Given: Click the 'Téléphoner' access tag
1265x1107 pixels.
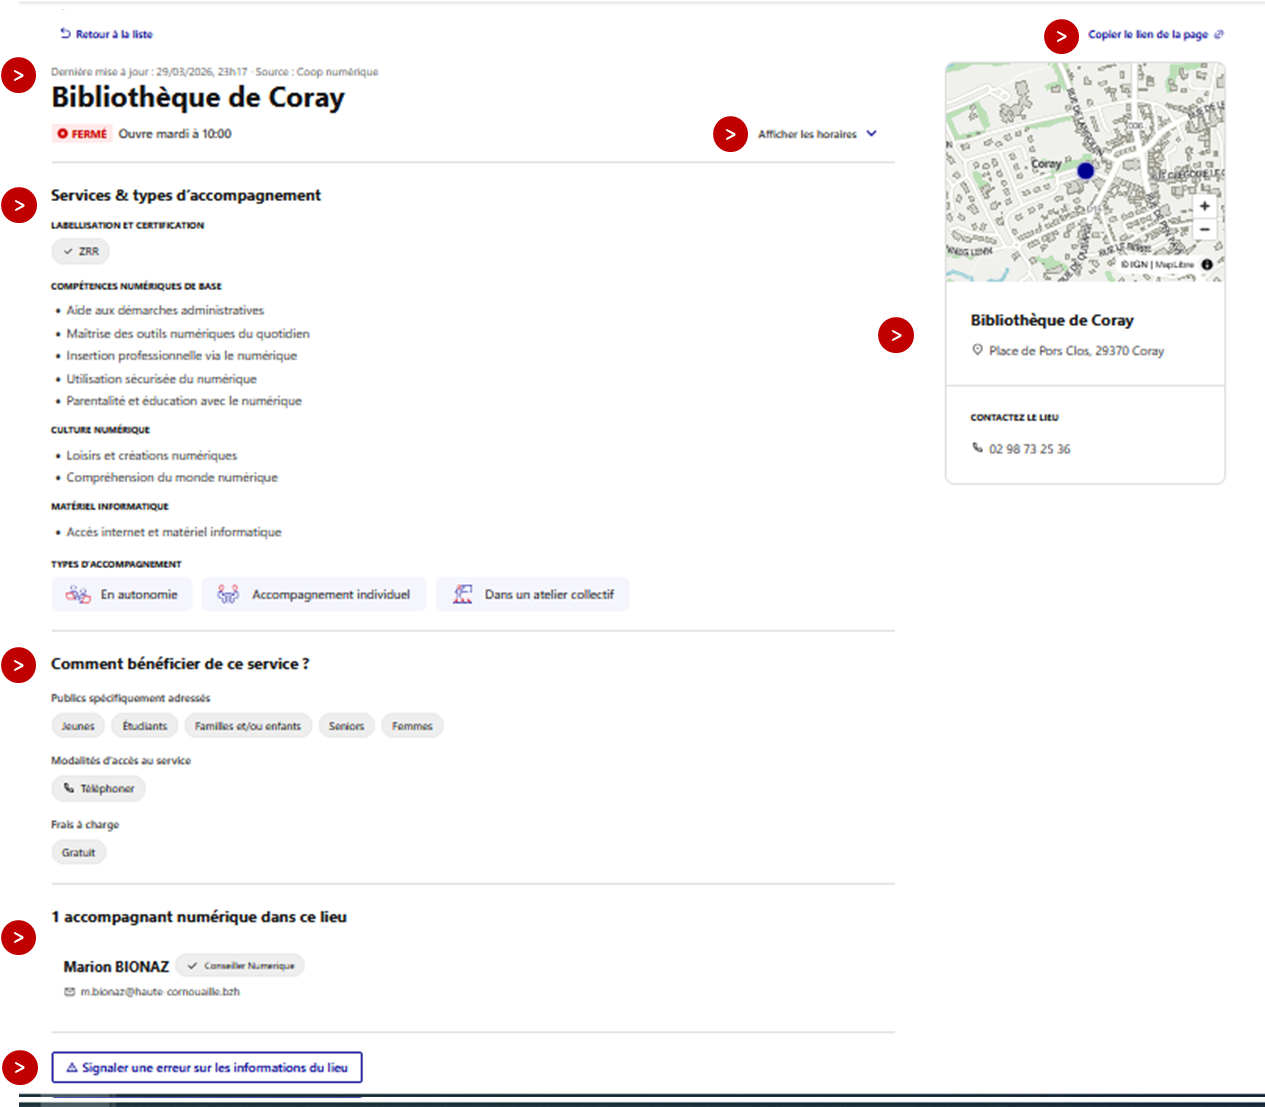Looking at the screenshot, I should (98, 788).
